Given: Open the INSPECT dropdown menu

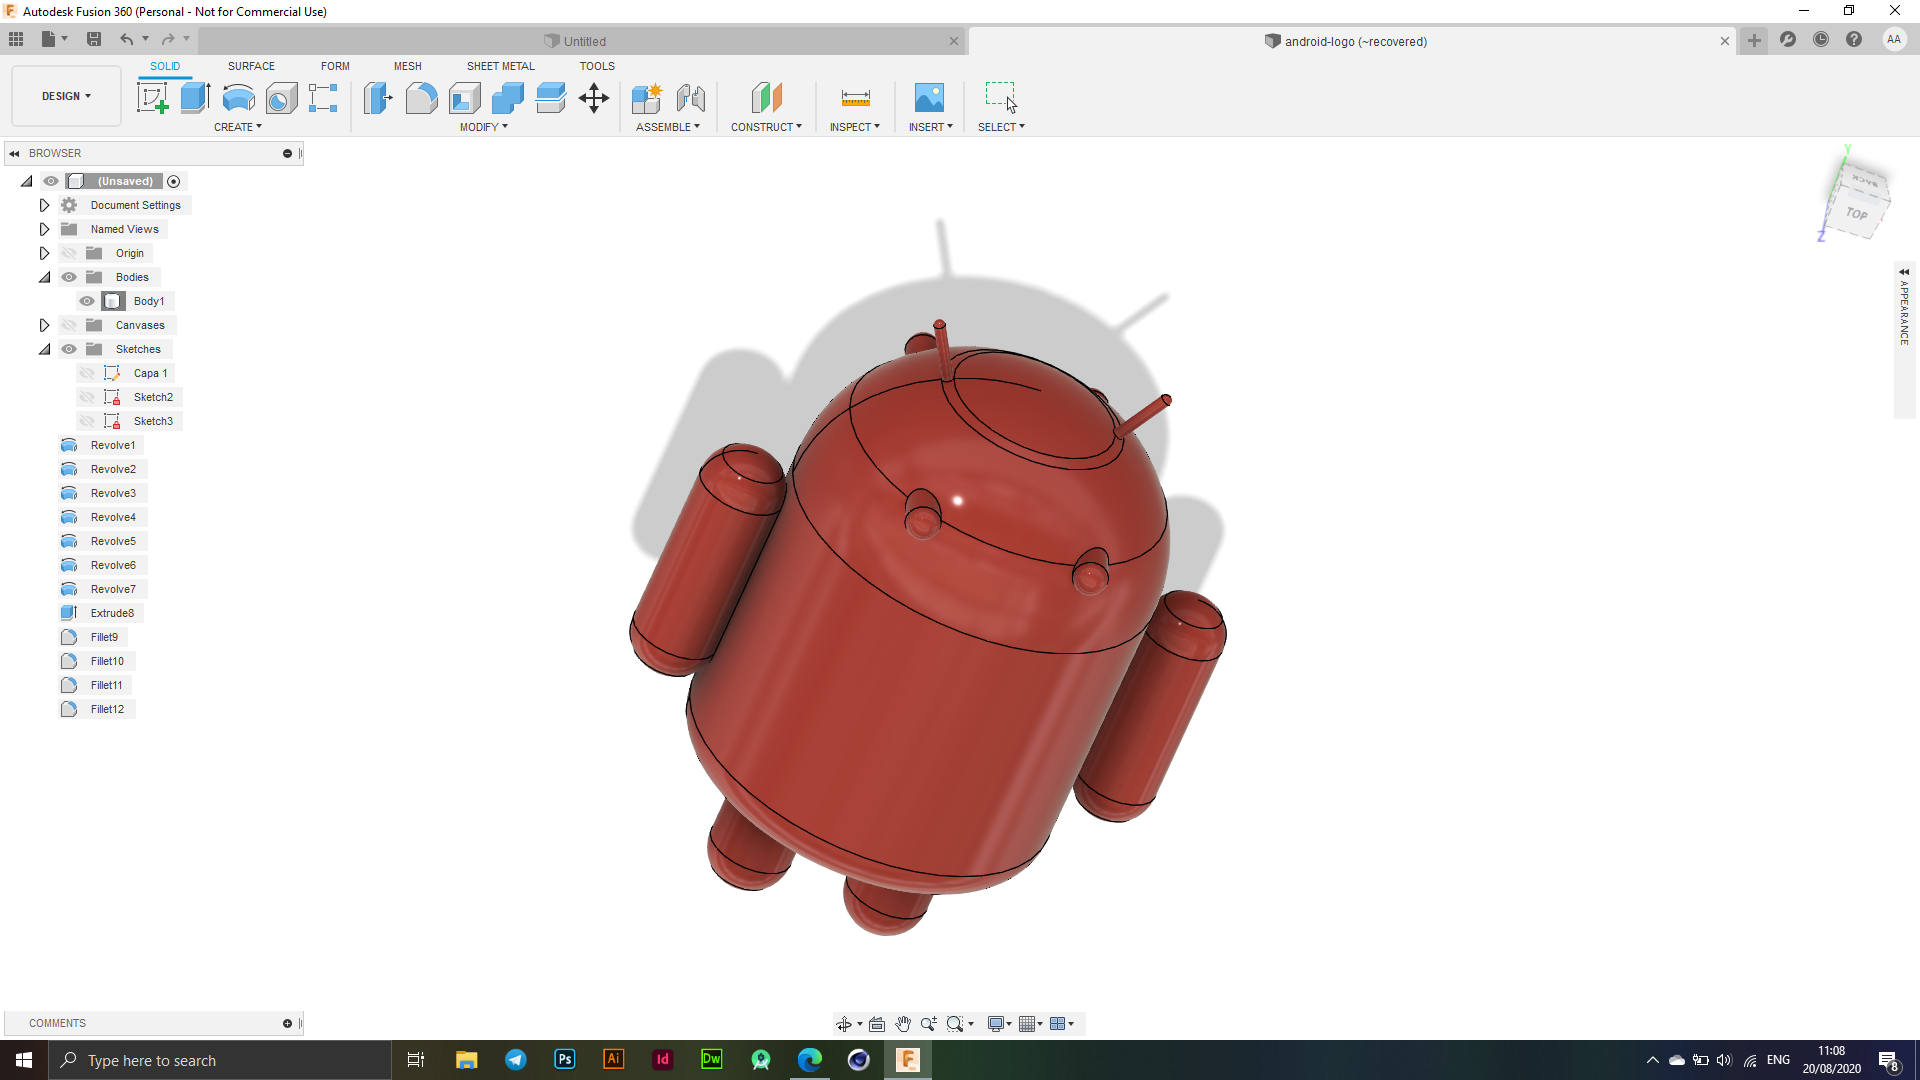Looking at the screenshot, I should pyautogui.click(x=855, y=127).
